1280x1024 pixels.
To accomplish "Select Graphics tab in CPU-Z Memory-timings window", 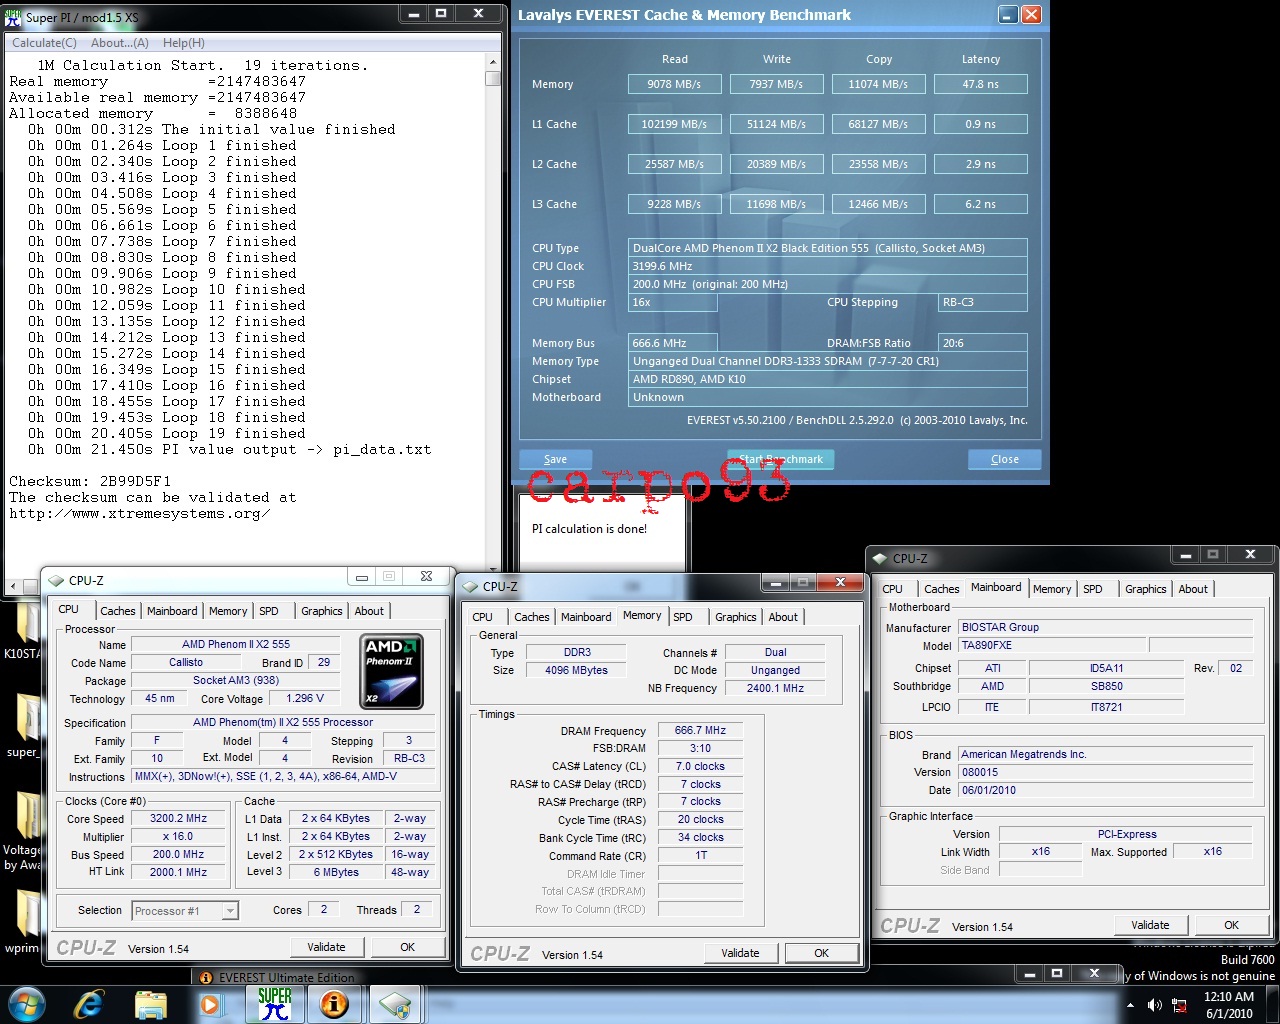I will coord(736,617).
